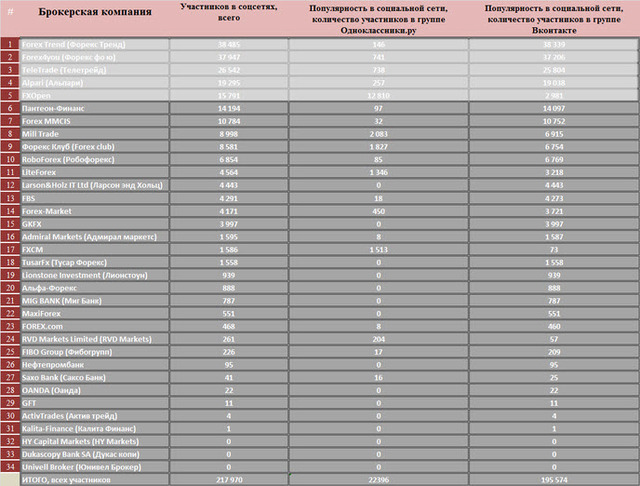Image resolution: width=640 pixels, height=486 pixels.
Task: Click the Вконтакте popularity column header
Action: (x=554, y=19)
